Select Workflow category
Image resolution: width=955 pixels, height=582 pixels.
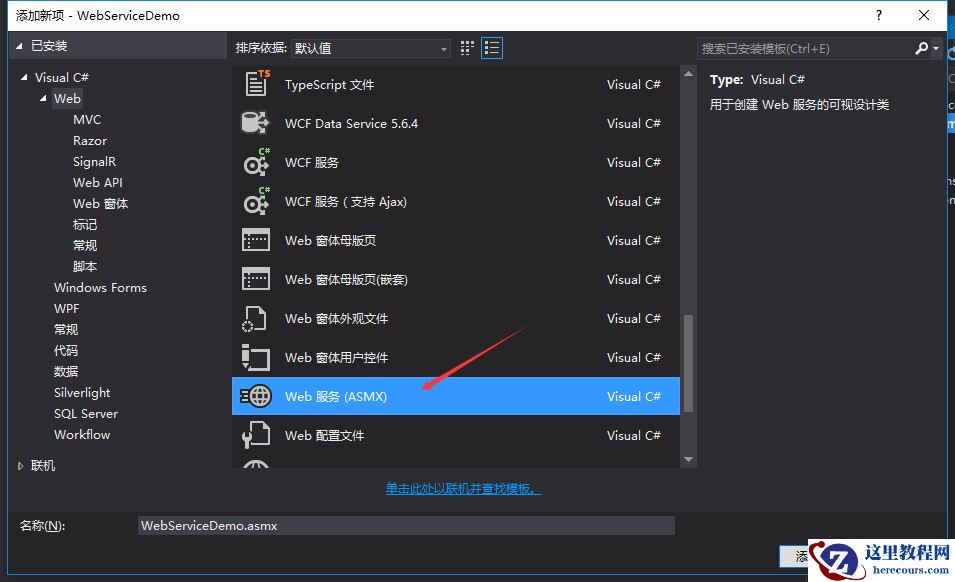pyautogui.click(x=82, y=435)
